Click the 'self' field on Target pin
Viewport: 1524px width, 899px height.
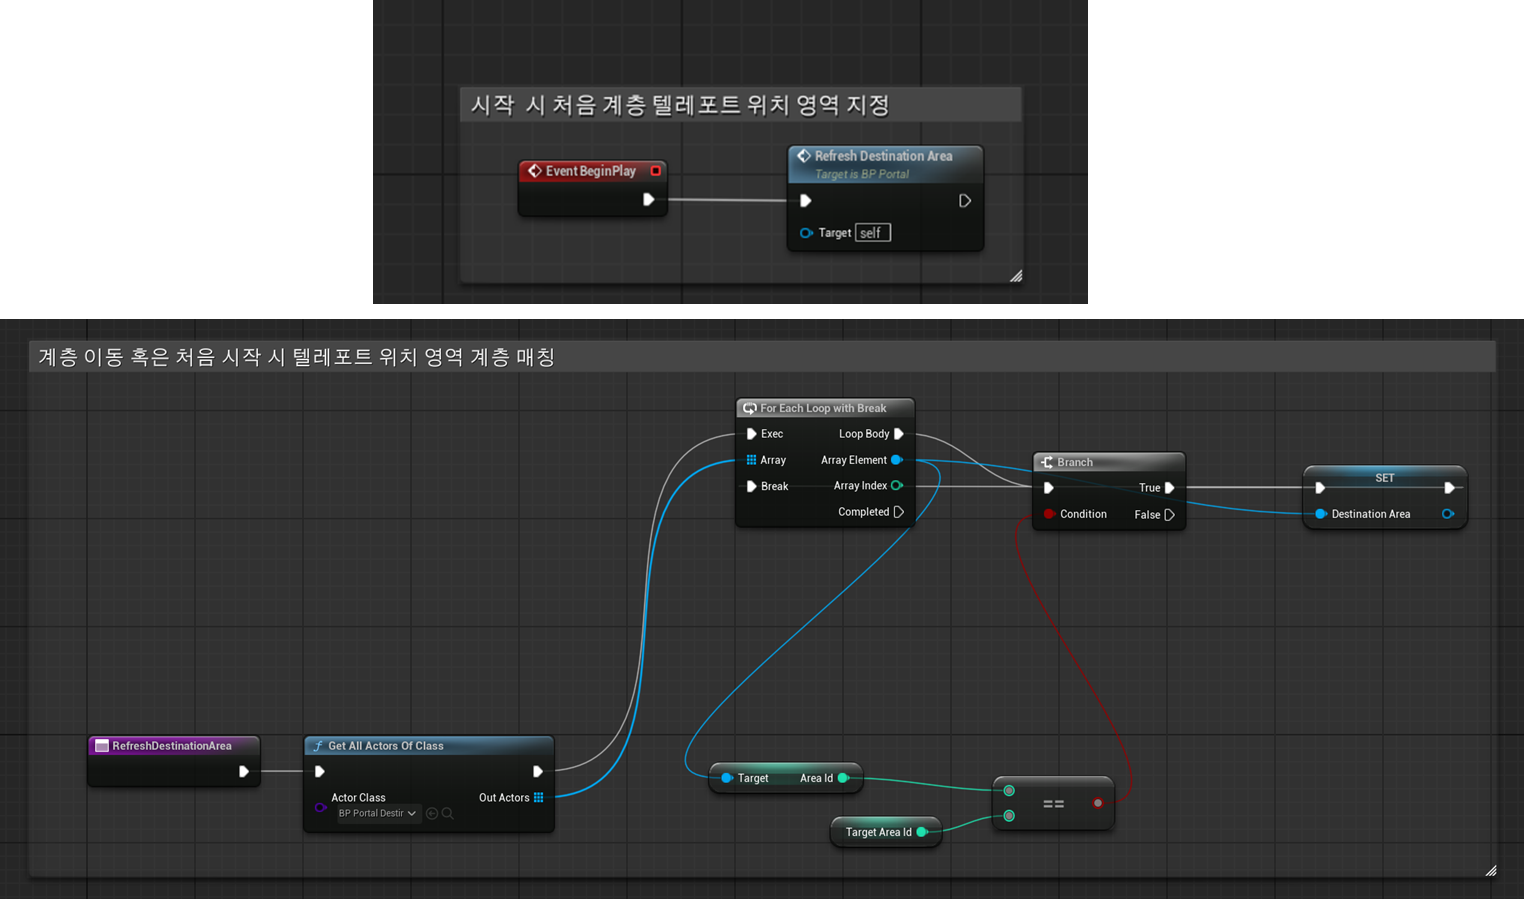coord(872,233)
